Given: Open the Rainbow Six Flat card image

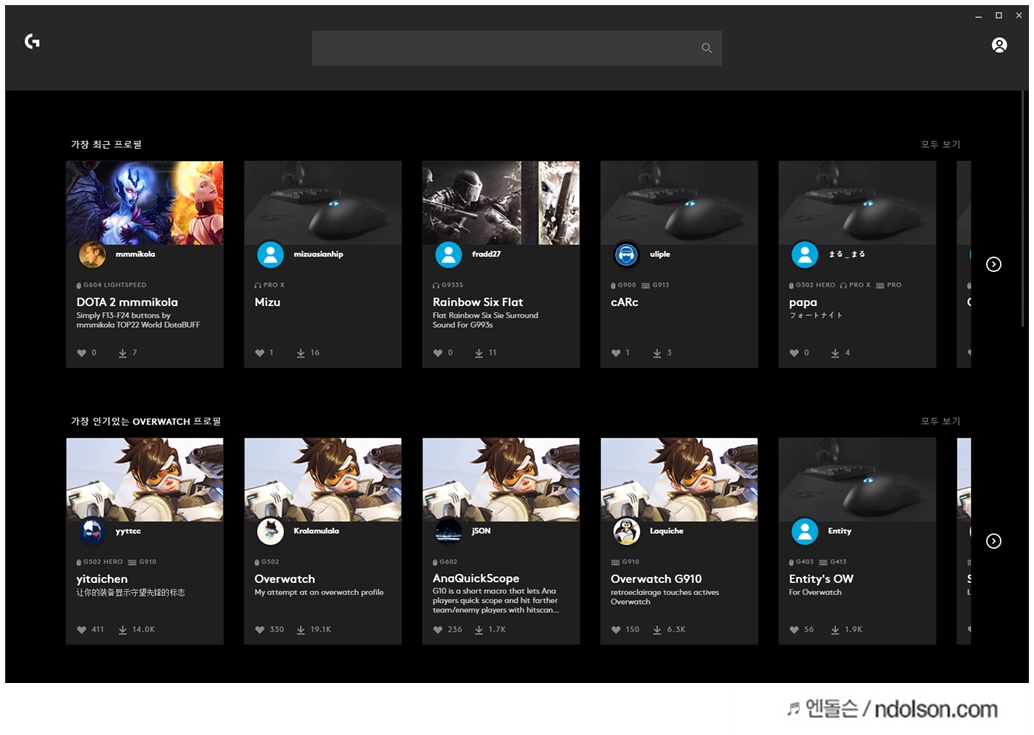Looking at the screenshot, I should tap(501, 202).
